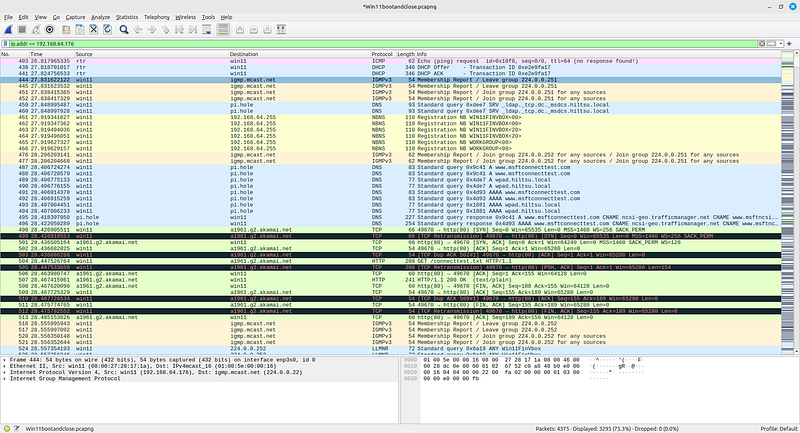Open the Wireless menu

pos(186,17)
